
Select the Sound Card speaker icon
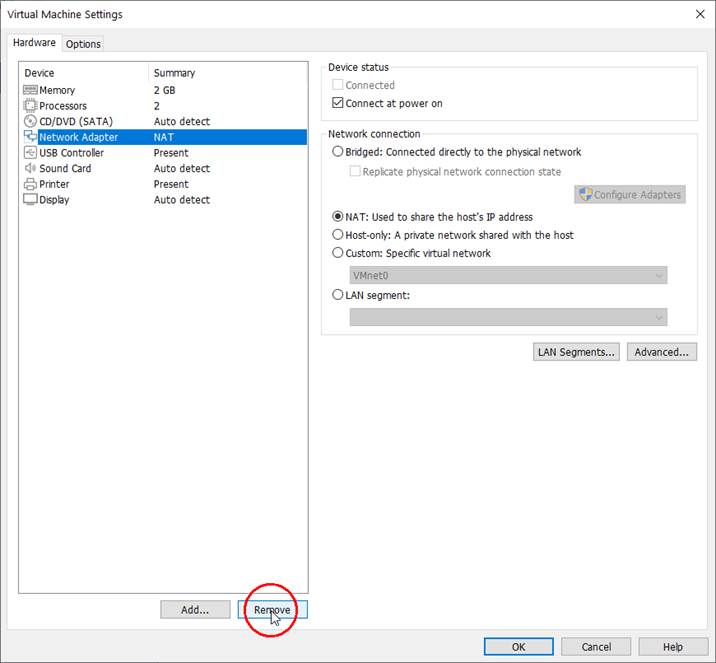[x=30, y=168]
